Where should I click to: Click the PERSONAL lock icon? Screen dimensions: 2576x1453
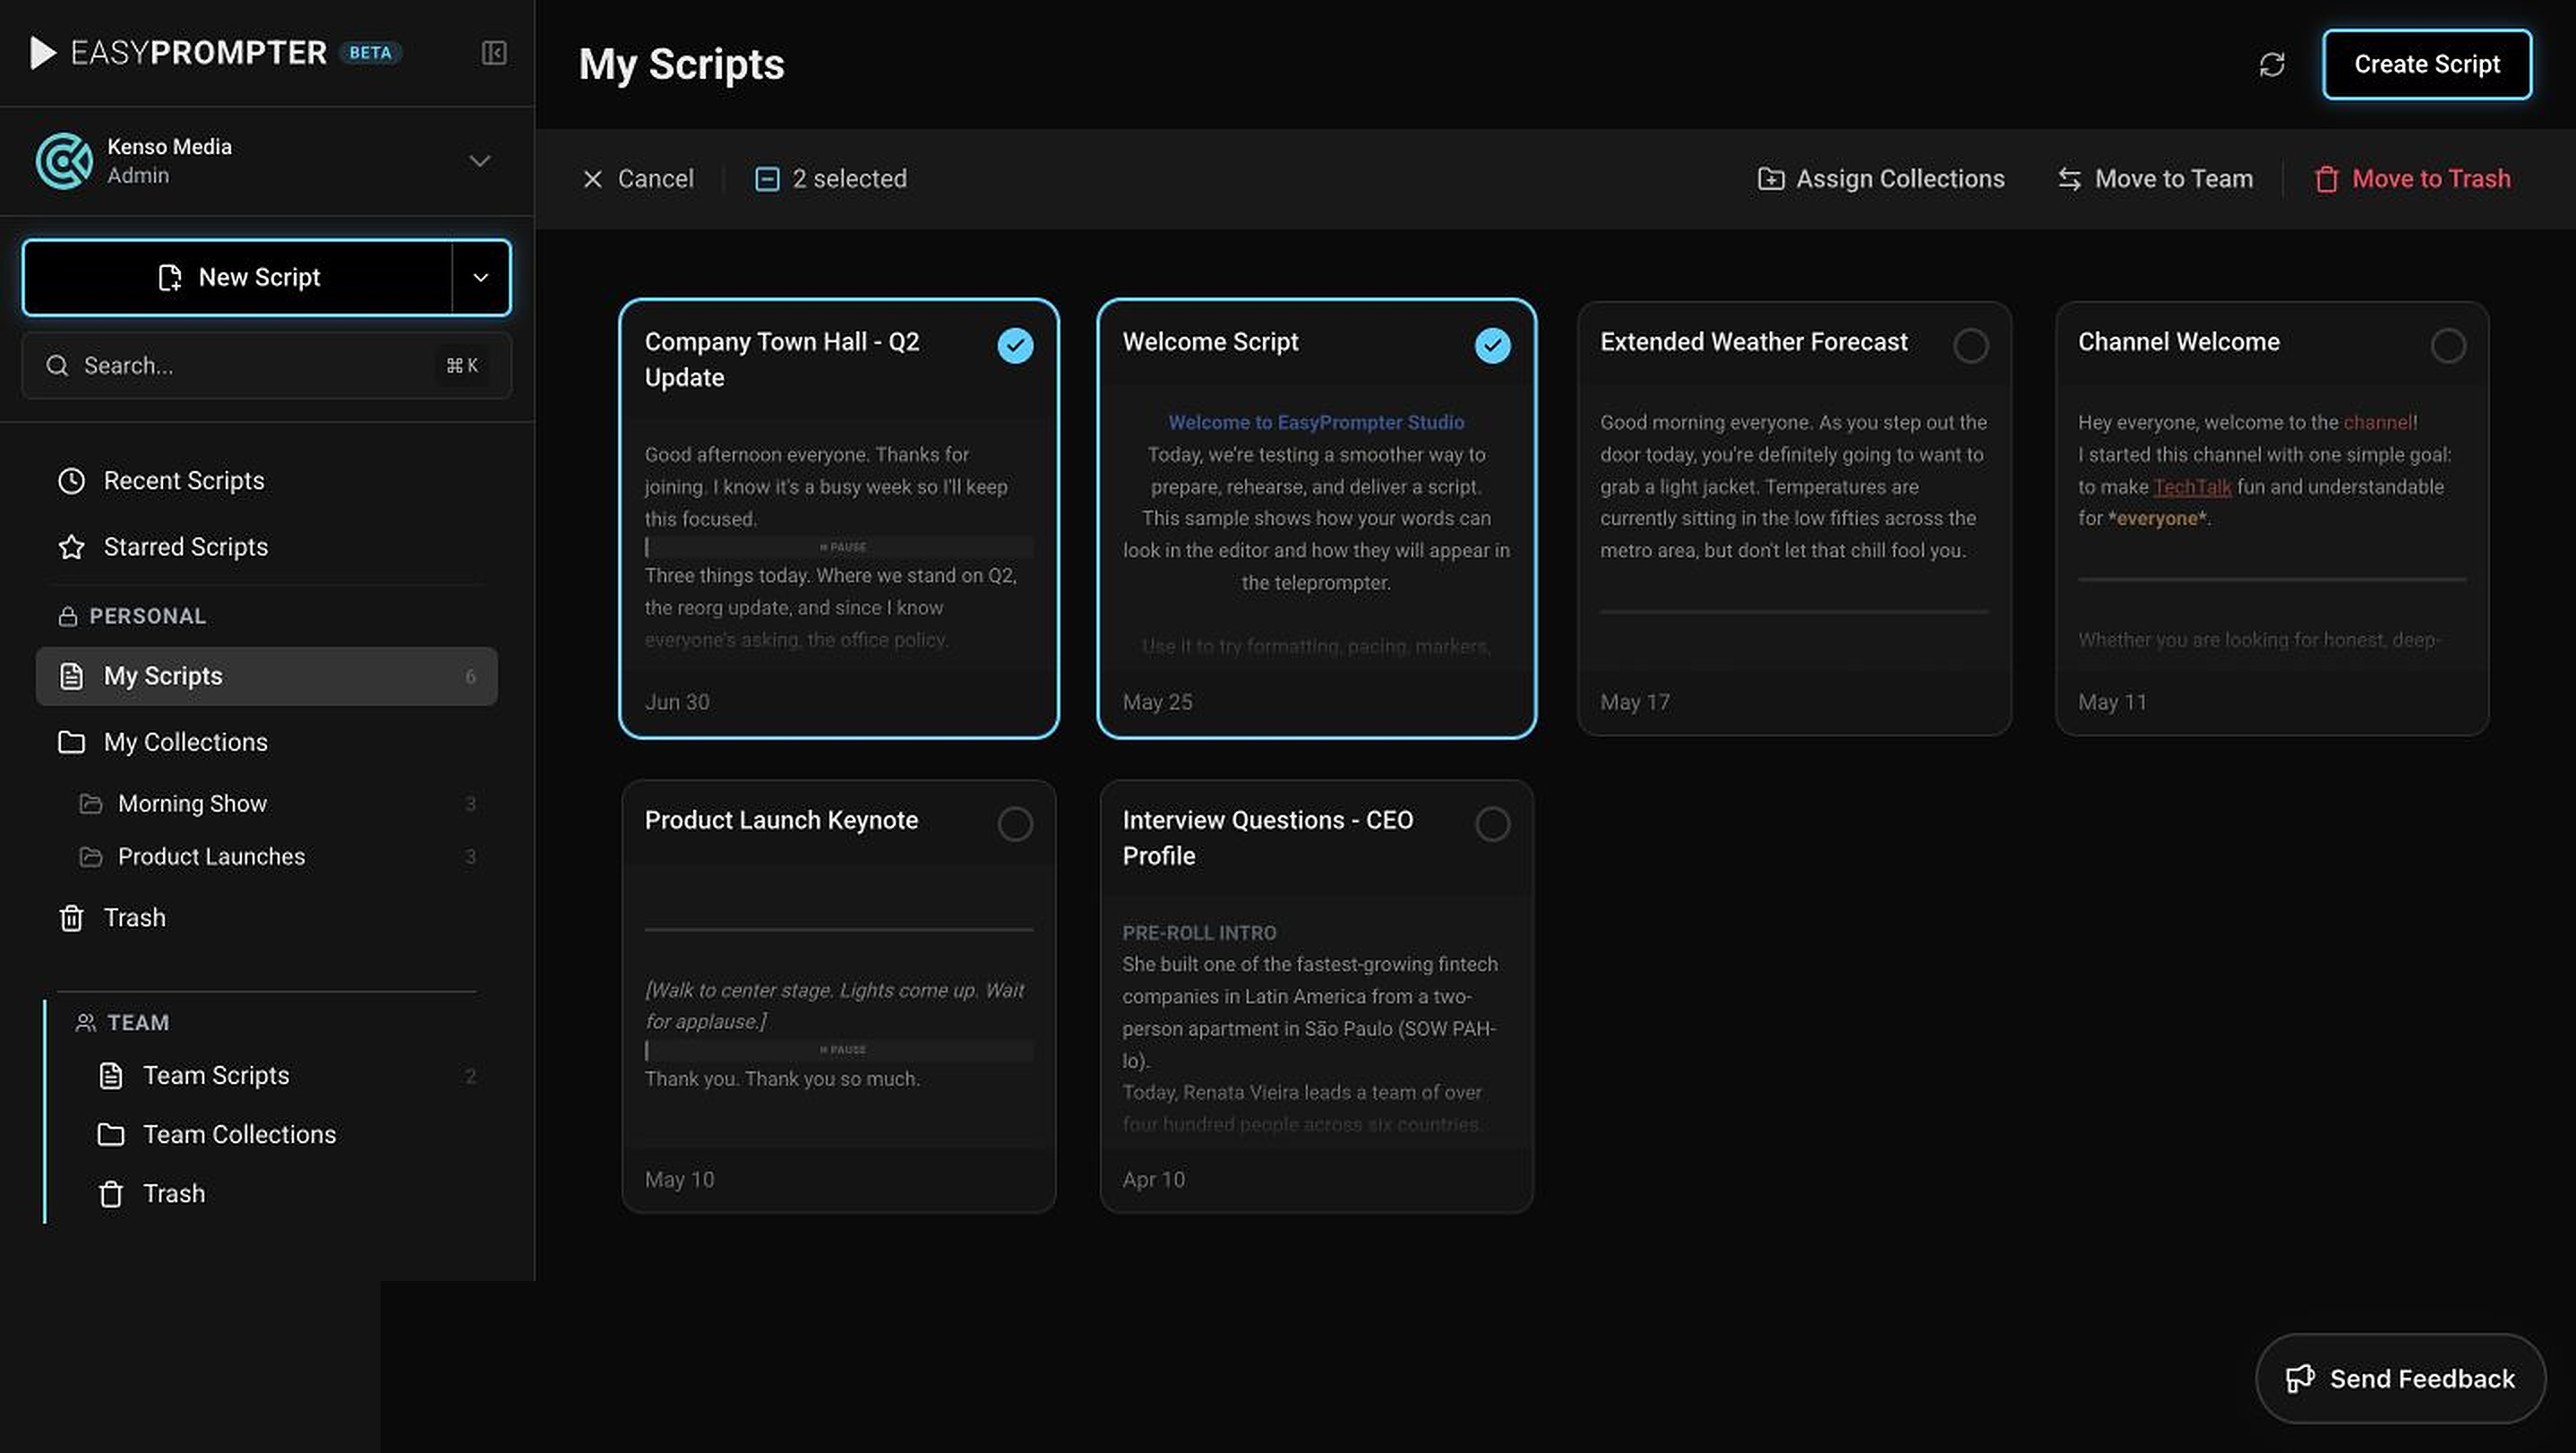tap(68, 617)
